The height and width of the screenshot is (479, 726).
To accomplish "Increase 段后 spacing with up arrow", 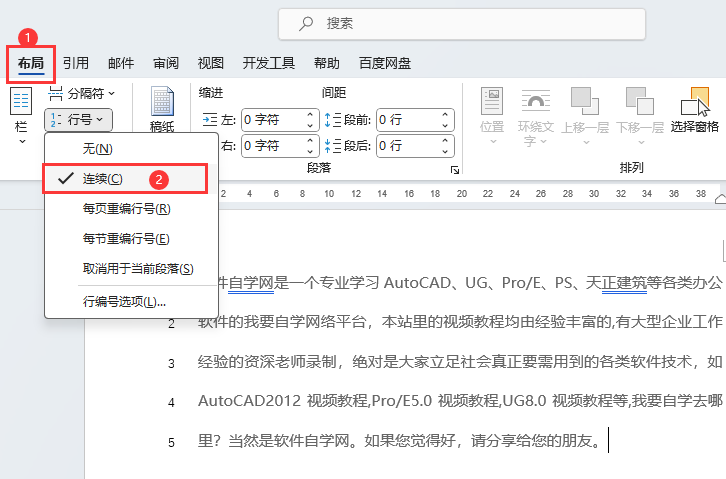I will click(445, 141).
